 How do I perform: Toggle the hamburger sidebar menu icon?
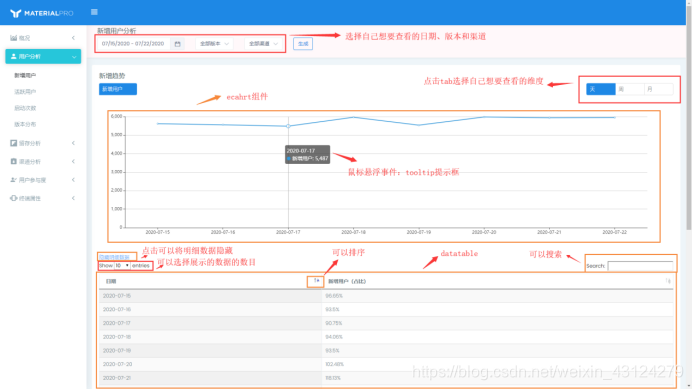pyautogui.click(x=94, y=12)
